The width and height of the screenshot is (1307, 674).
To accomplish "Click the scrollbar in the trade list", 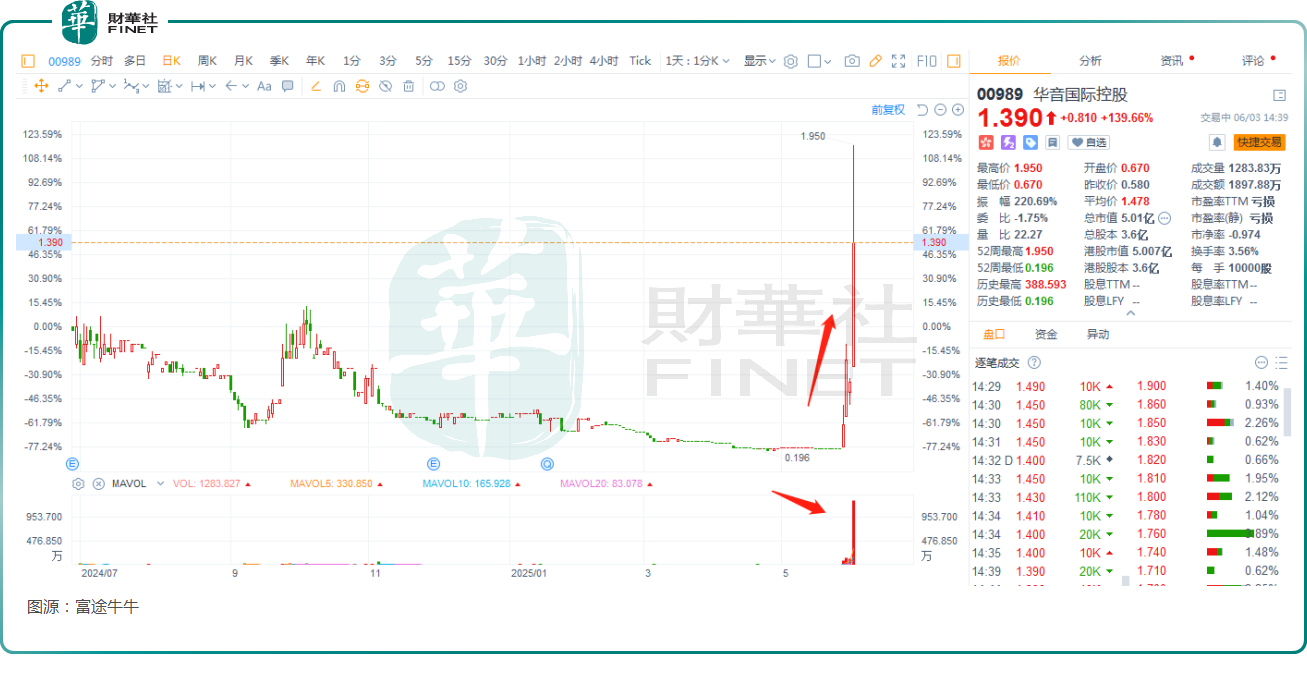I will click(x=1288, y=412).
